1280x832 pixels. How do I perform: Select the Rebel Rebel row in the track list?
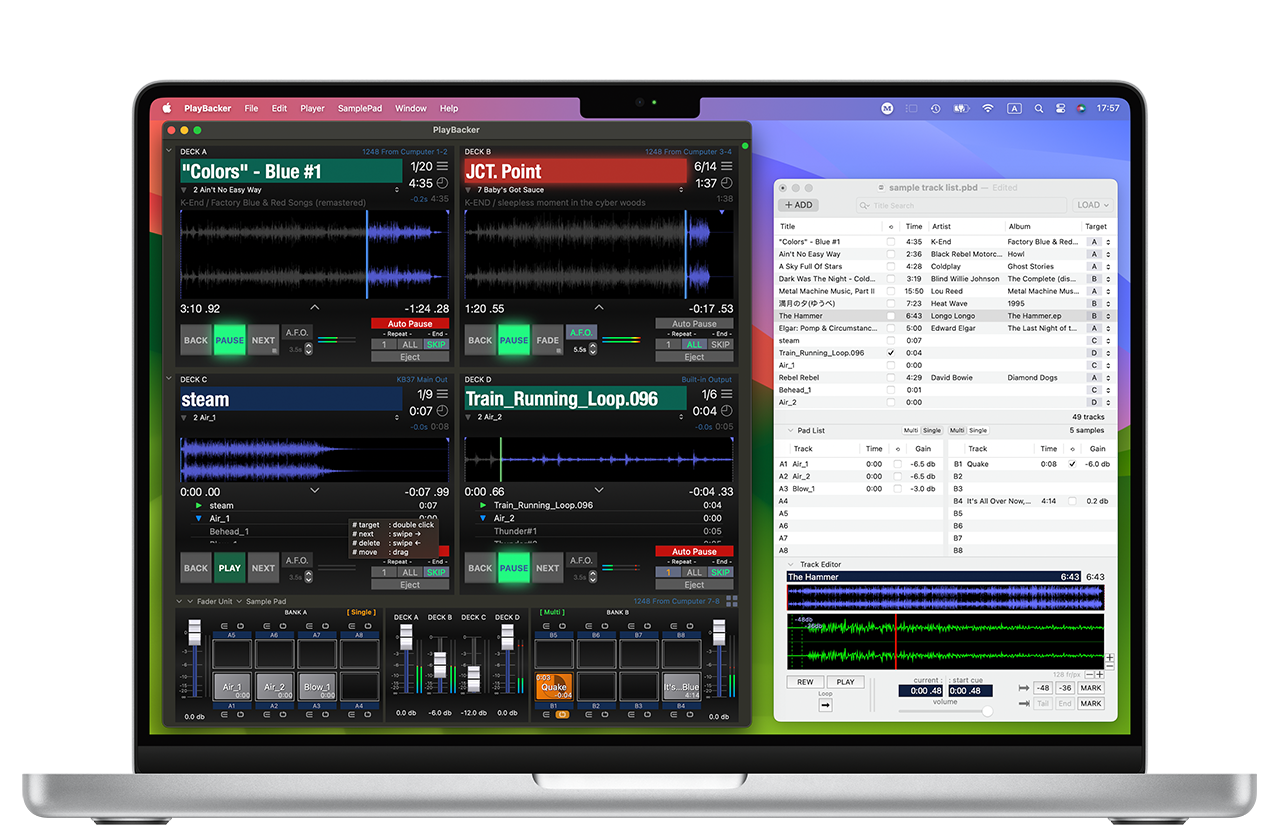(944, 378)
